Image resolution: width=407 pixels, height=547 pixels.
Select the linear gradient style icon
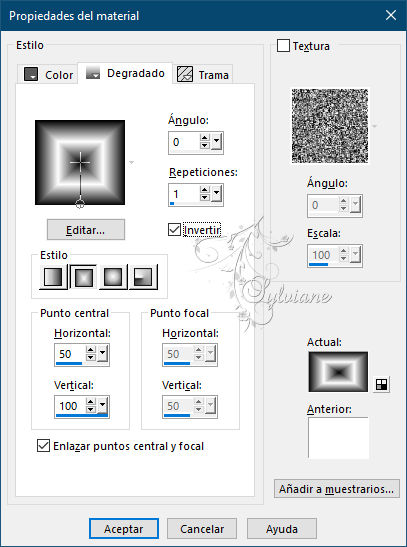[53, 277]
